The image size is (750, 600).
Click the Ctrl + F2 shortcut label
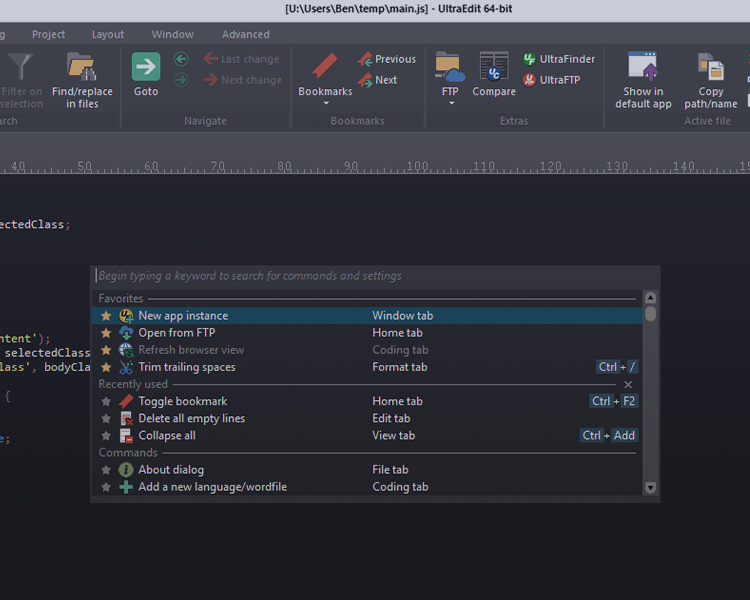tap(614, 401)
